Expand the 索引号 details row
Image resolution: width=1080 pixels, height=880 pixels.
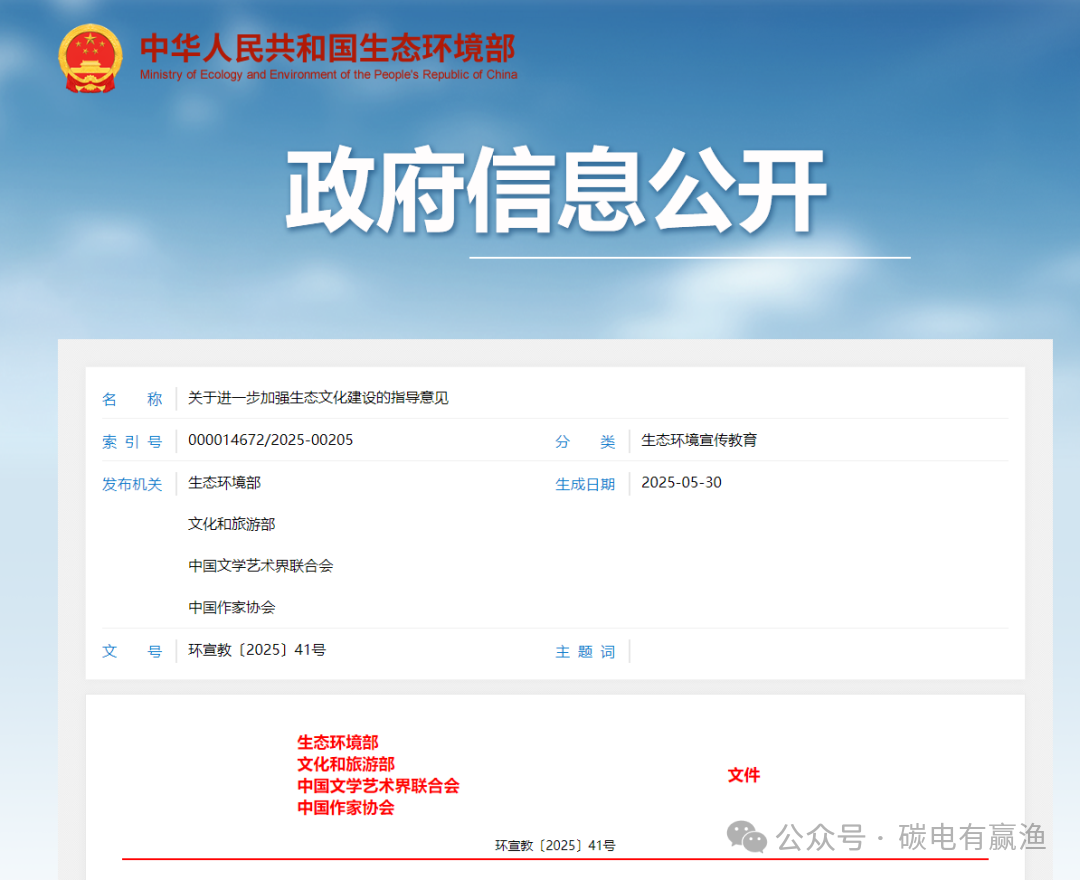(x=132, y=440)
